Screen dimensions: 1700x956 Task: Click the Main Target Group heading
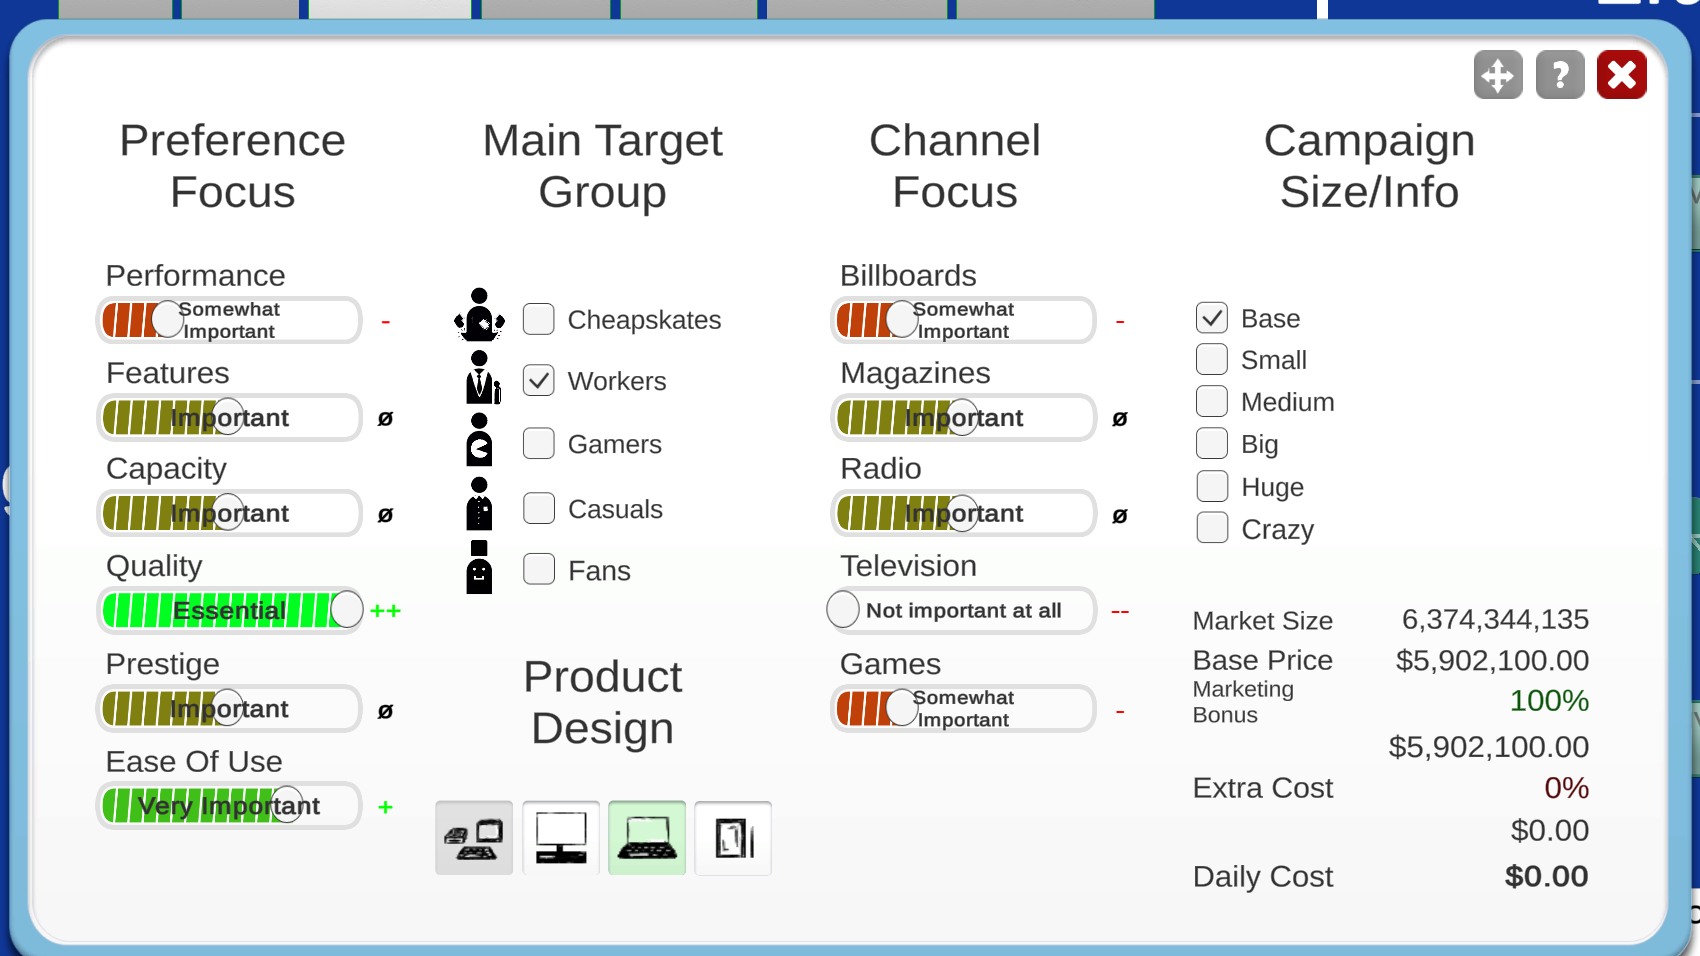tap(602, 166)
